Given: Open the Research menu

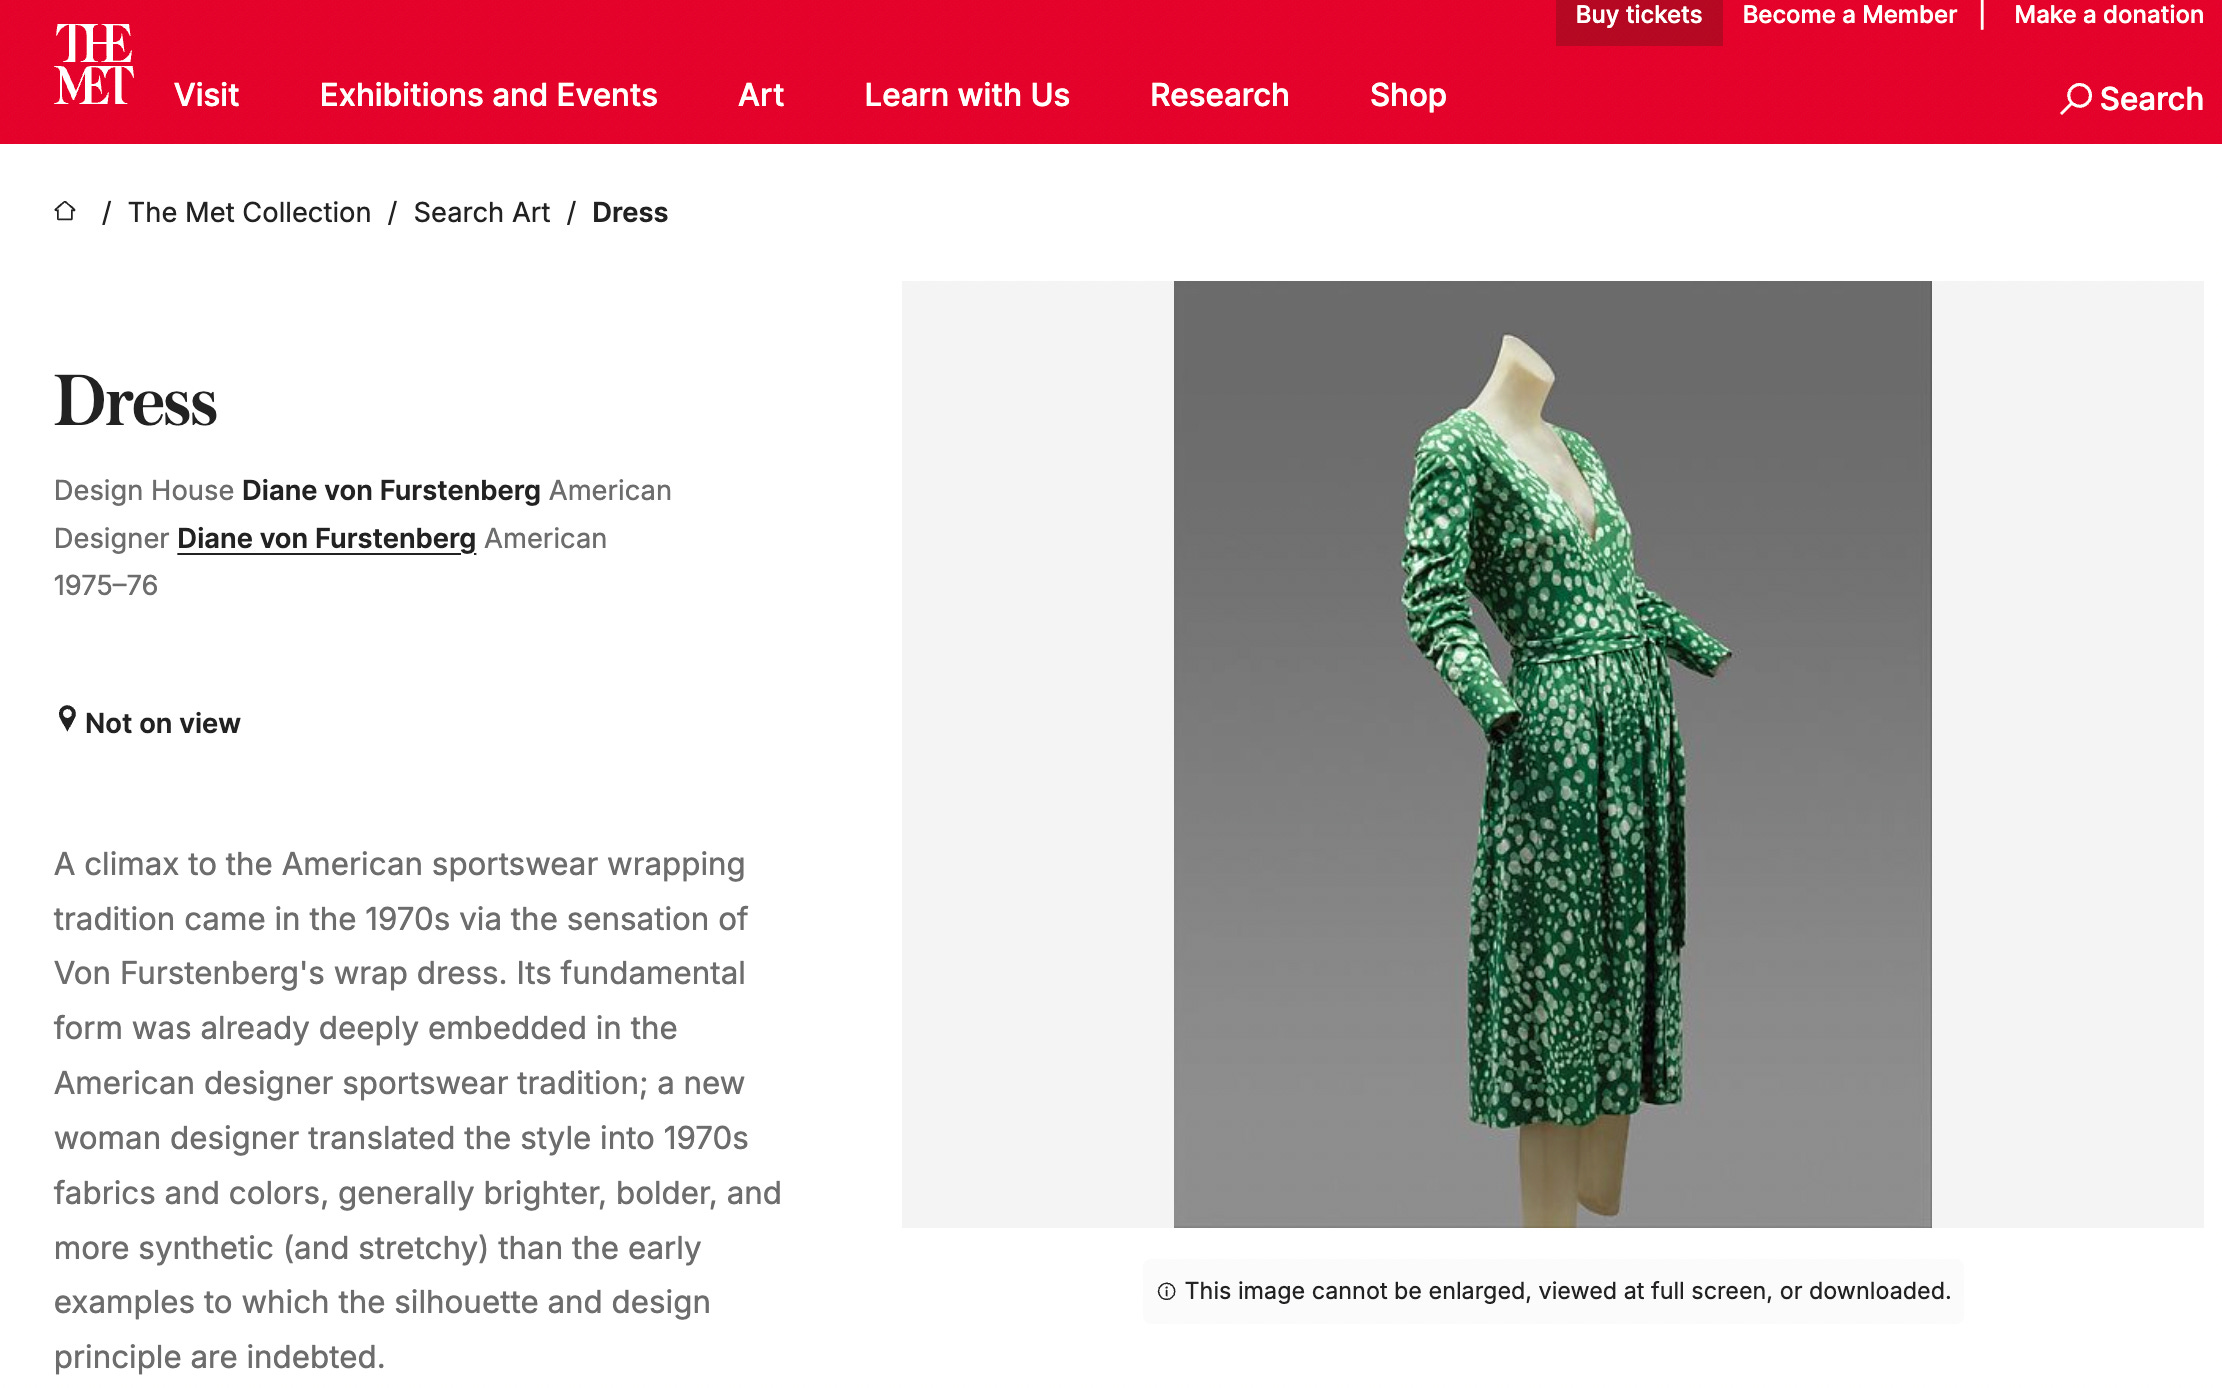Looking at the screenshot, I should pyautogui.click(x=1219, y=95).
